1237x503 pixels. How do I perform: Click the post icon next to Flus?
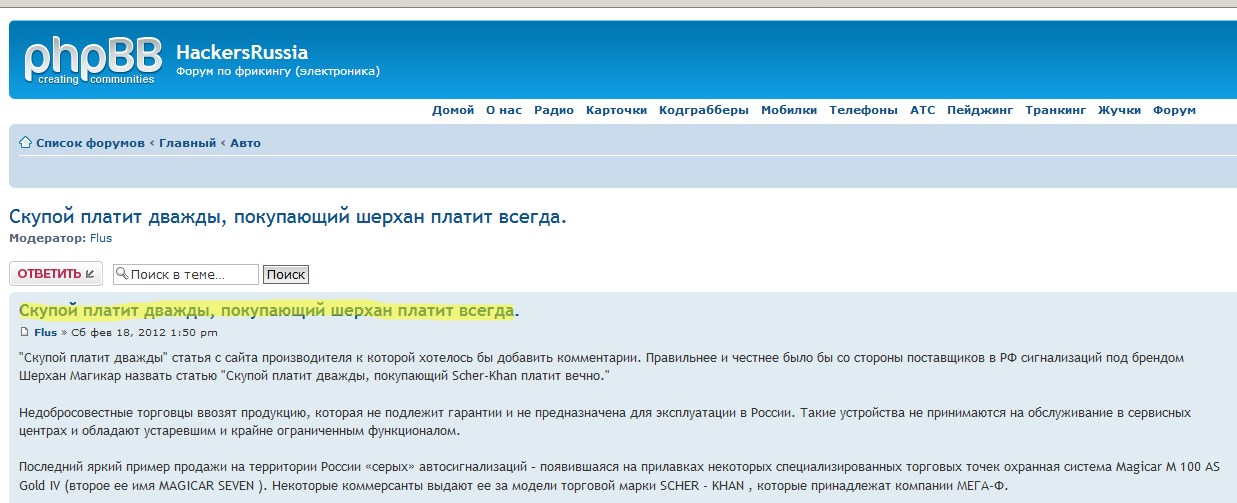(x=25, y=332)
